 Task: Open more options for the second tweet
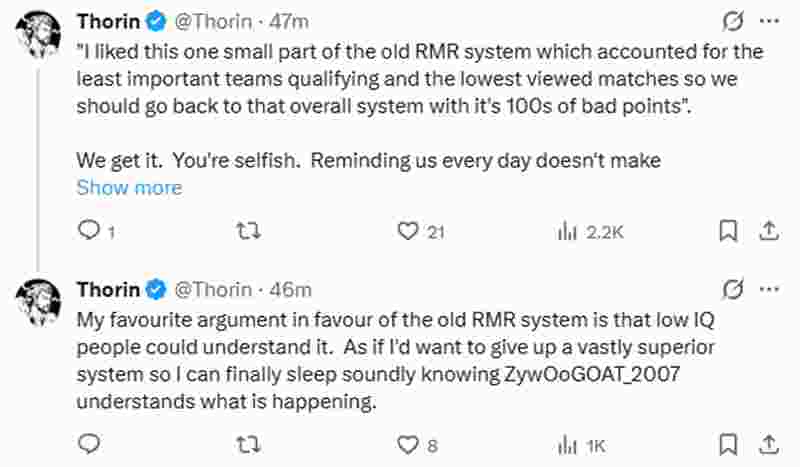tap(768, 289)
